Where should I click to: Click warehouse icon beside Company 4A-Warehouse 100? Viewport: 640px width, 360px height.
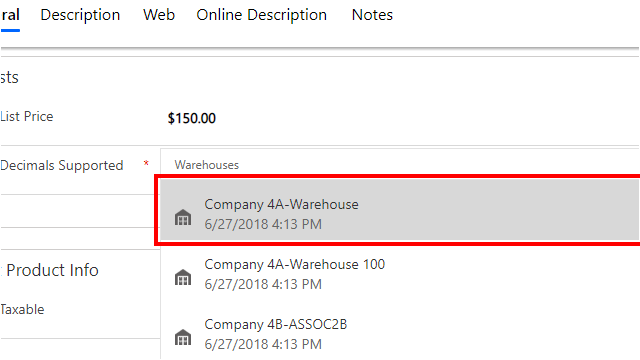click(183, 277)
